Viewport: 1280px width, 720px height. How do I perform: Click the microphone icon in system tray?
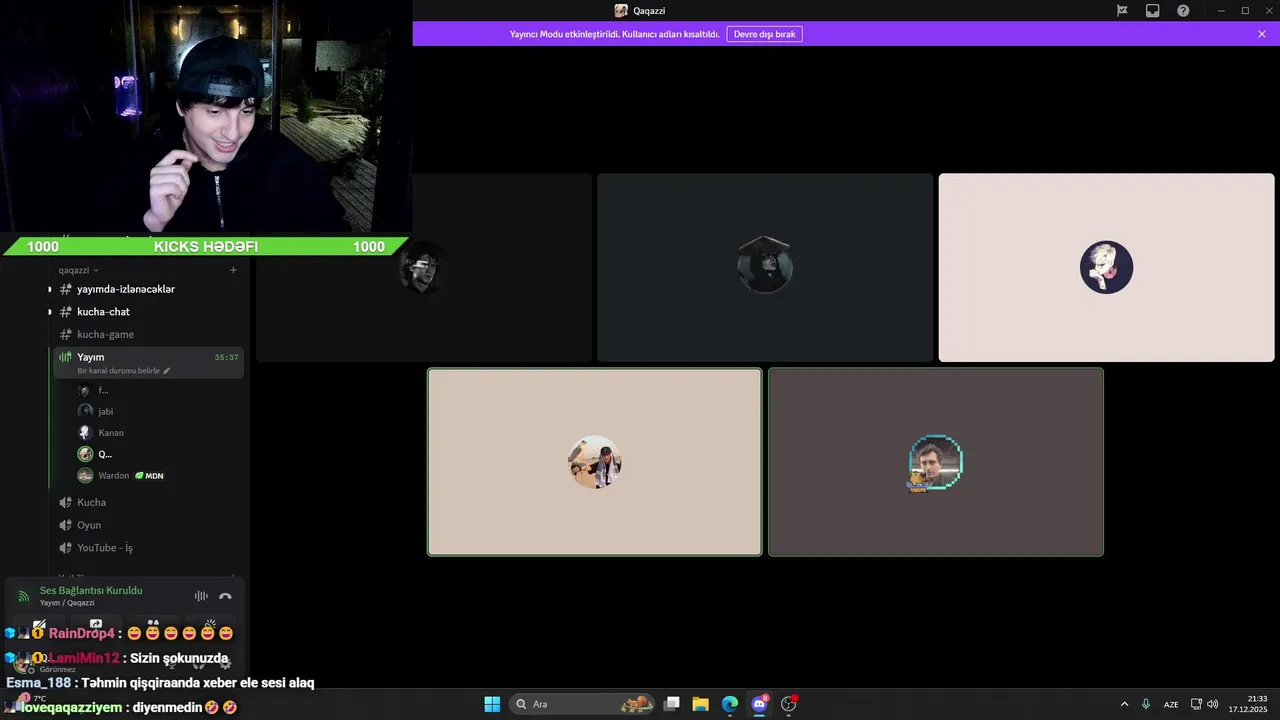[x=1146, y=704]
